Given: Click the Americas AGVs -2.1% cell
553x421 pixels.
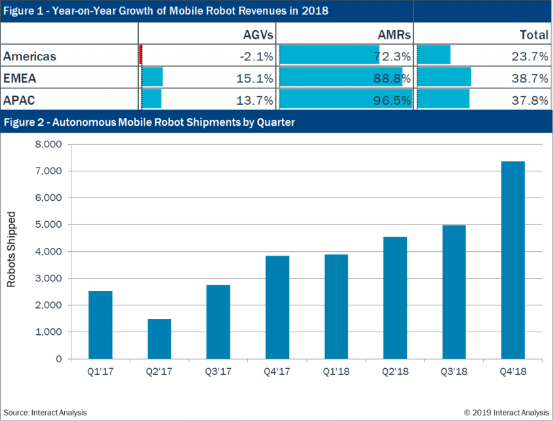Looking at the screenshot, I should coord(207,55).
